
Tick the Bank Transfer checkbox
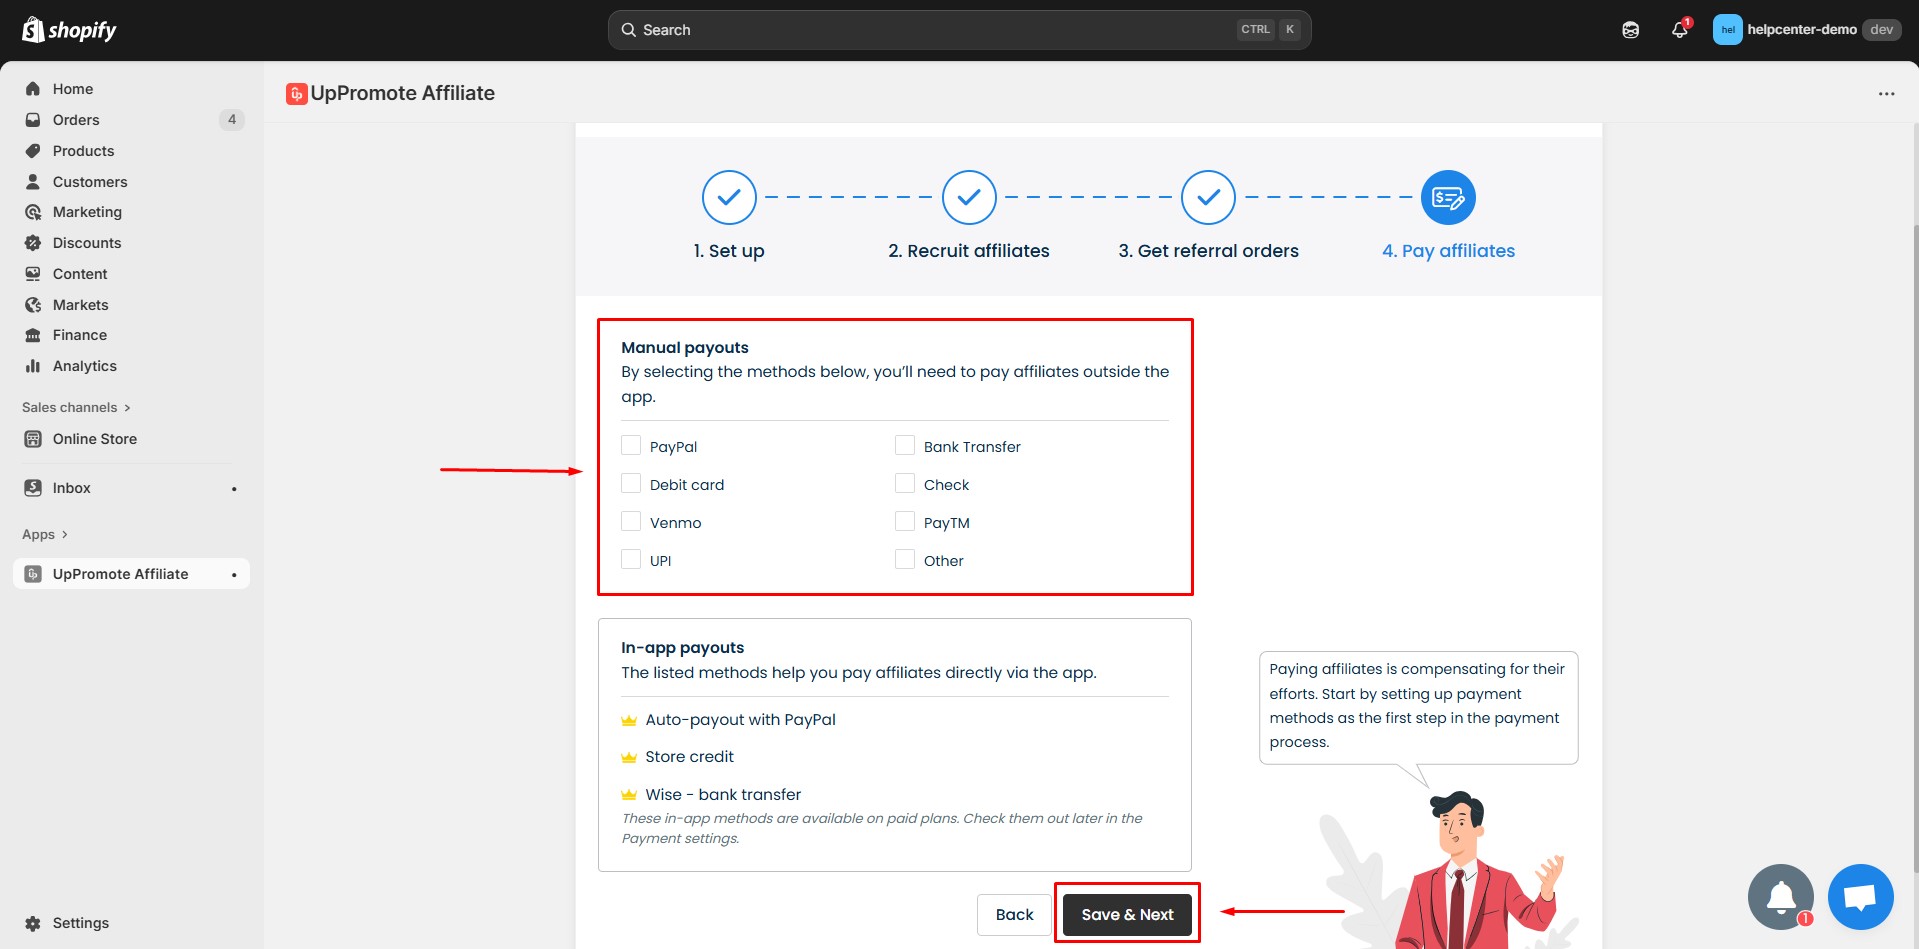pyautogui.click(x=905, y=446)
